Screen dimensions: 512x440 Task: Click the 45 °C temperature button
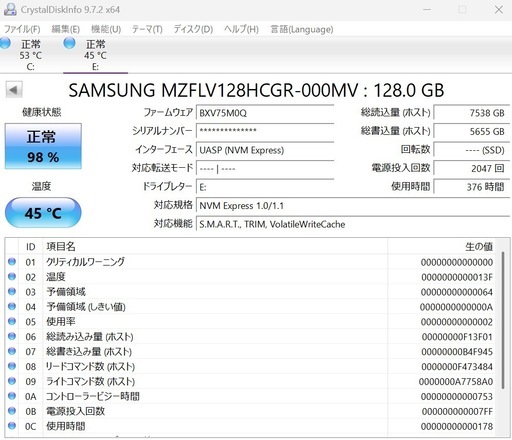coord(43,213)
